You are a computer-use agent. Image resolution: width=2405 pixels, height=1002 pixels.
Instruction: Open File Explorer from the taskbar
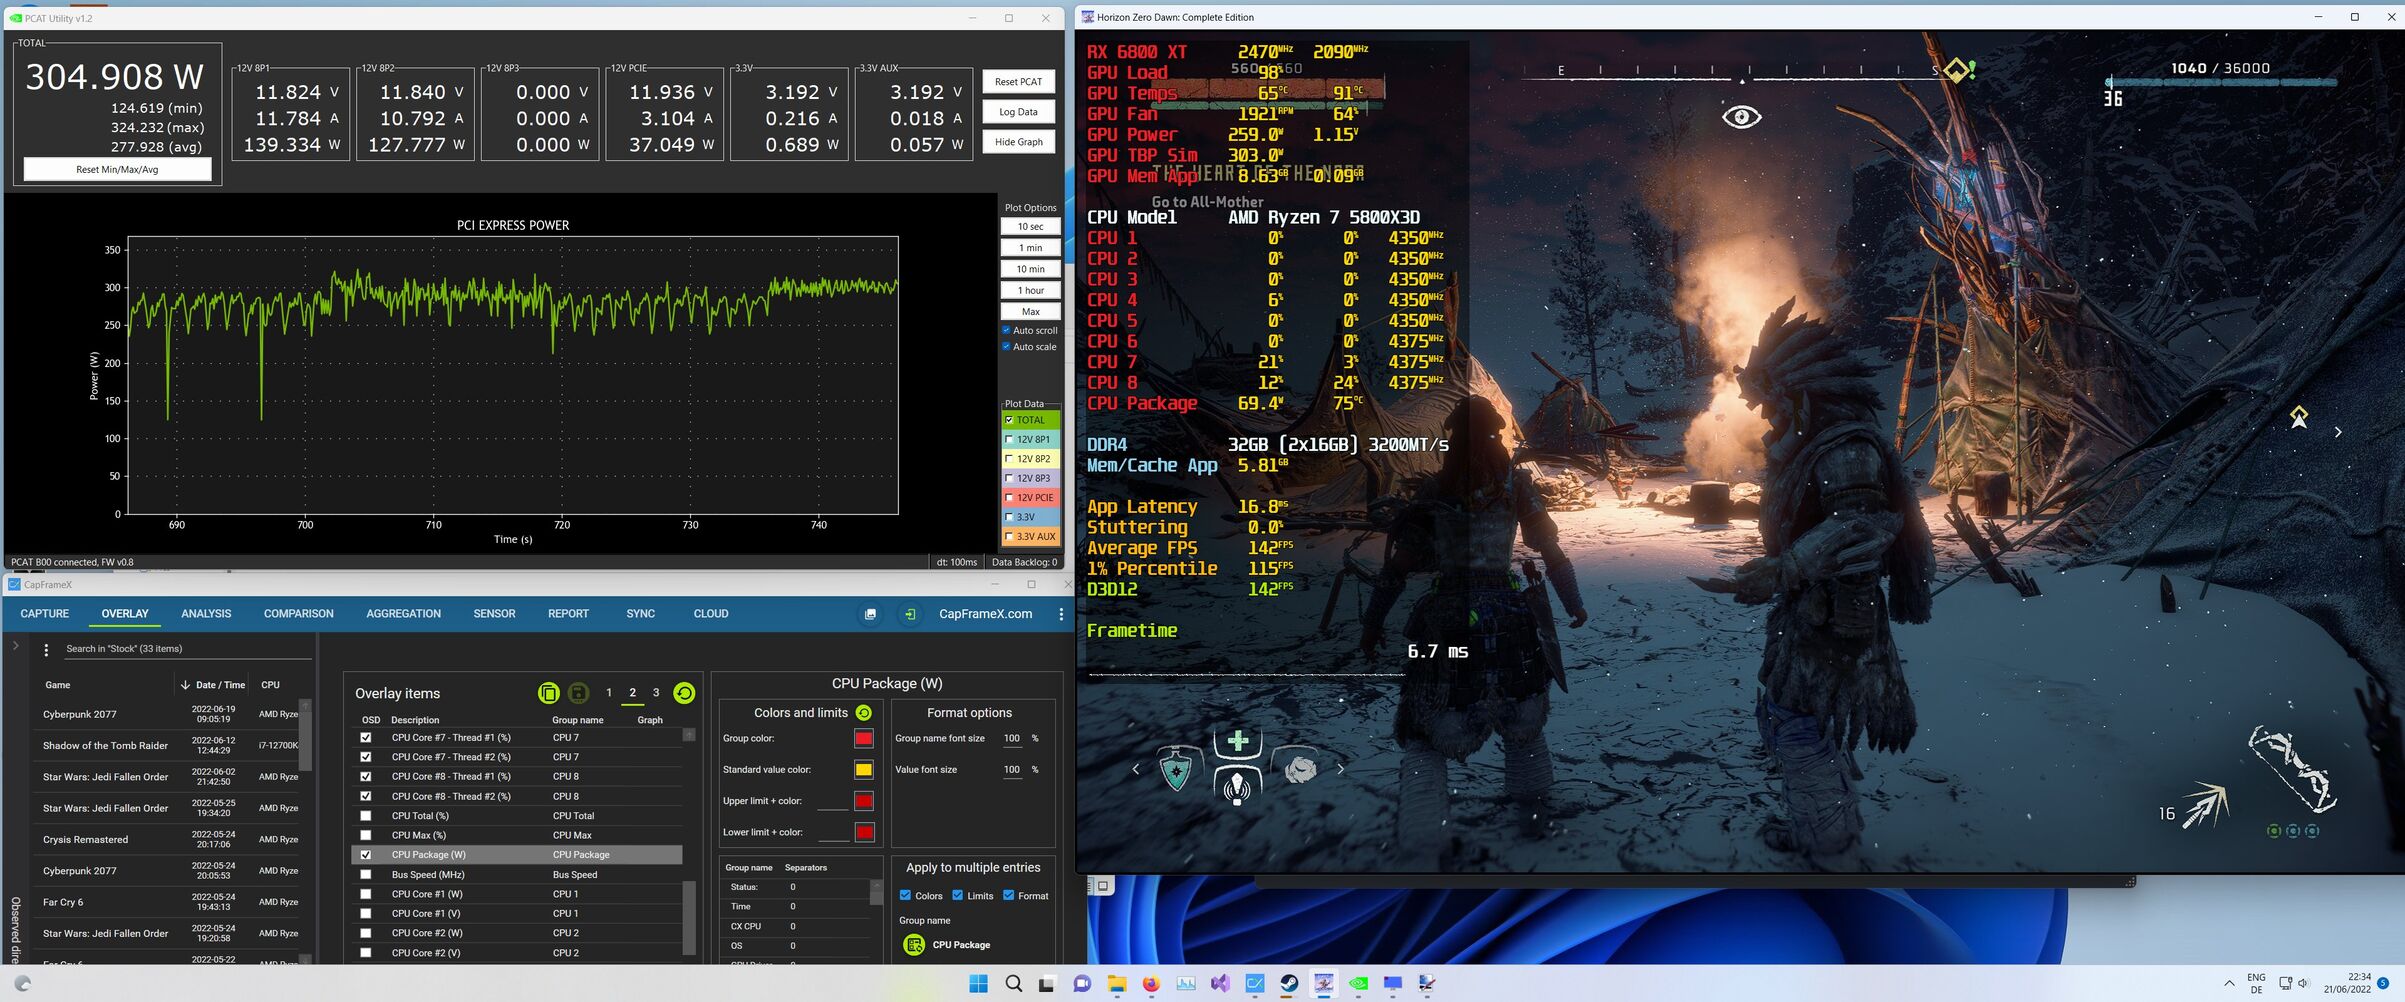tap(1116, 984)
